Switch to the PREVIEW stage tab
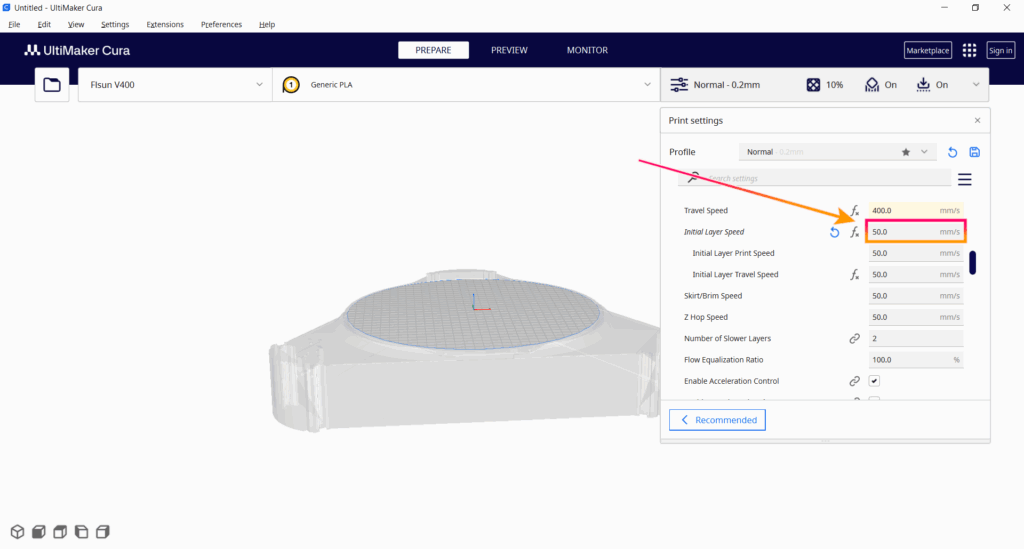 pyautogui.click(x=509, y=50)
